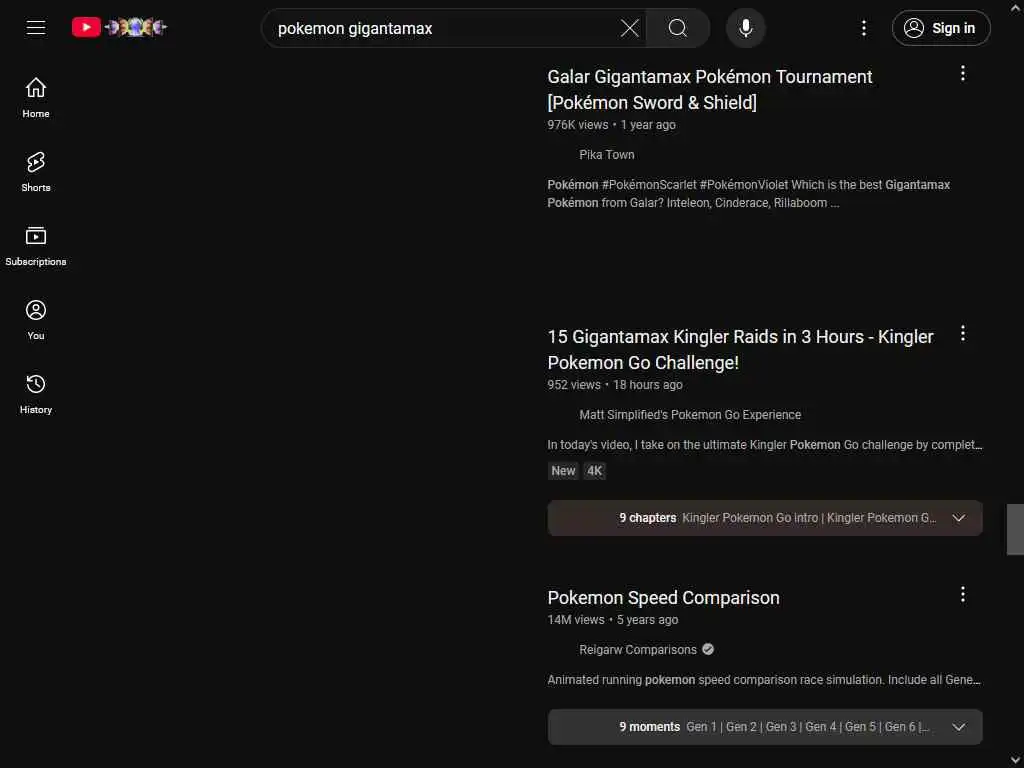Click scrollbar up arrow
The height and width of the screenshot is (768, 1024).
[x=1016, y=7]
